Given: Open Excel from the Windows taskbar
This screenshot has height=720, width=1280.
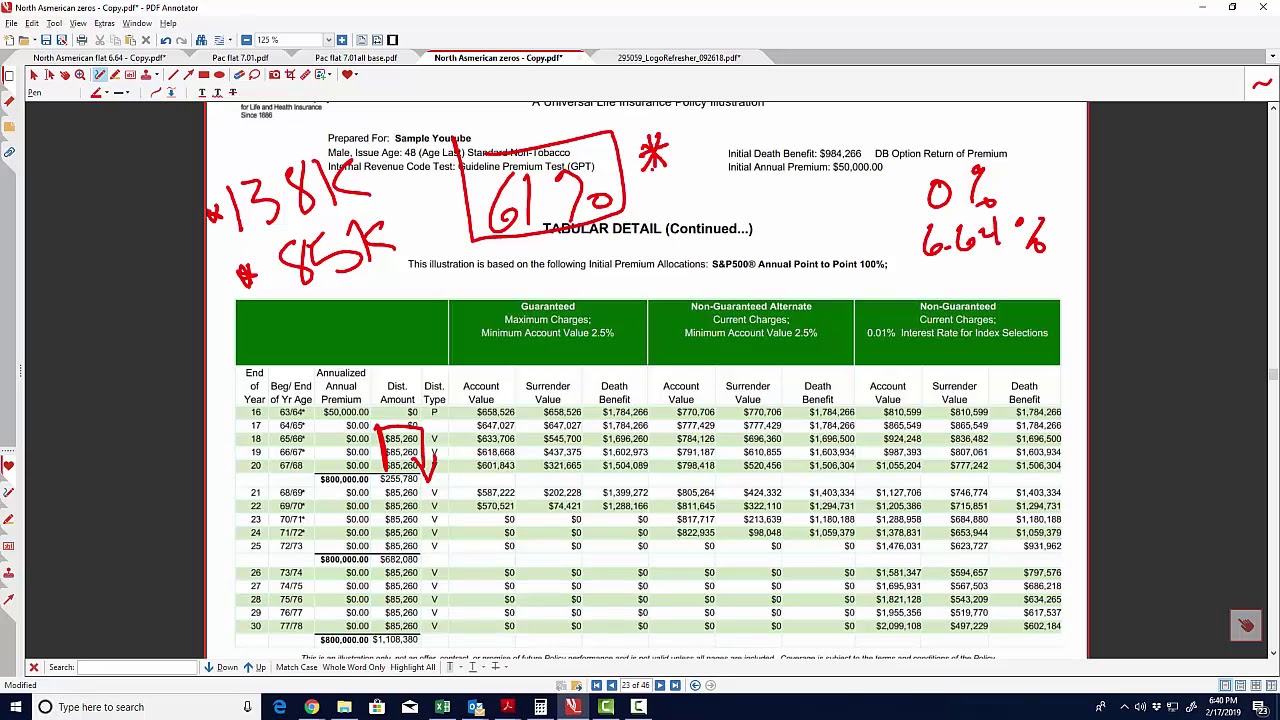Looking at the screenshot, I should click(442, 707).
